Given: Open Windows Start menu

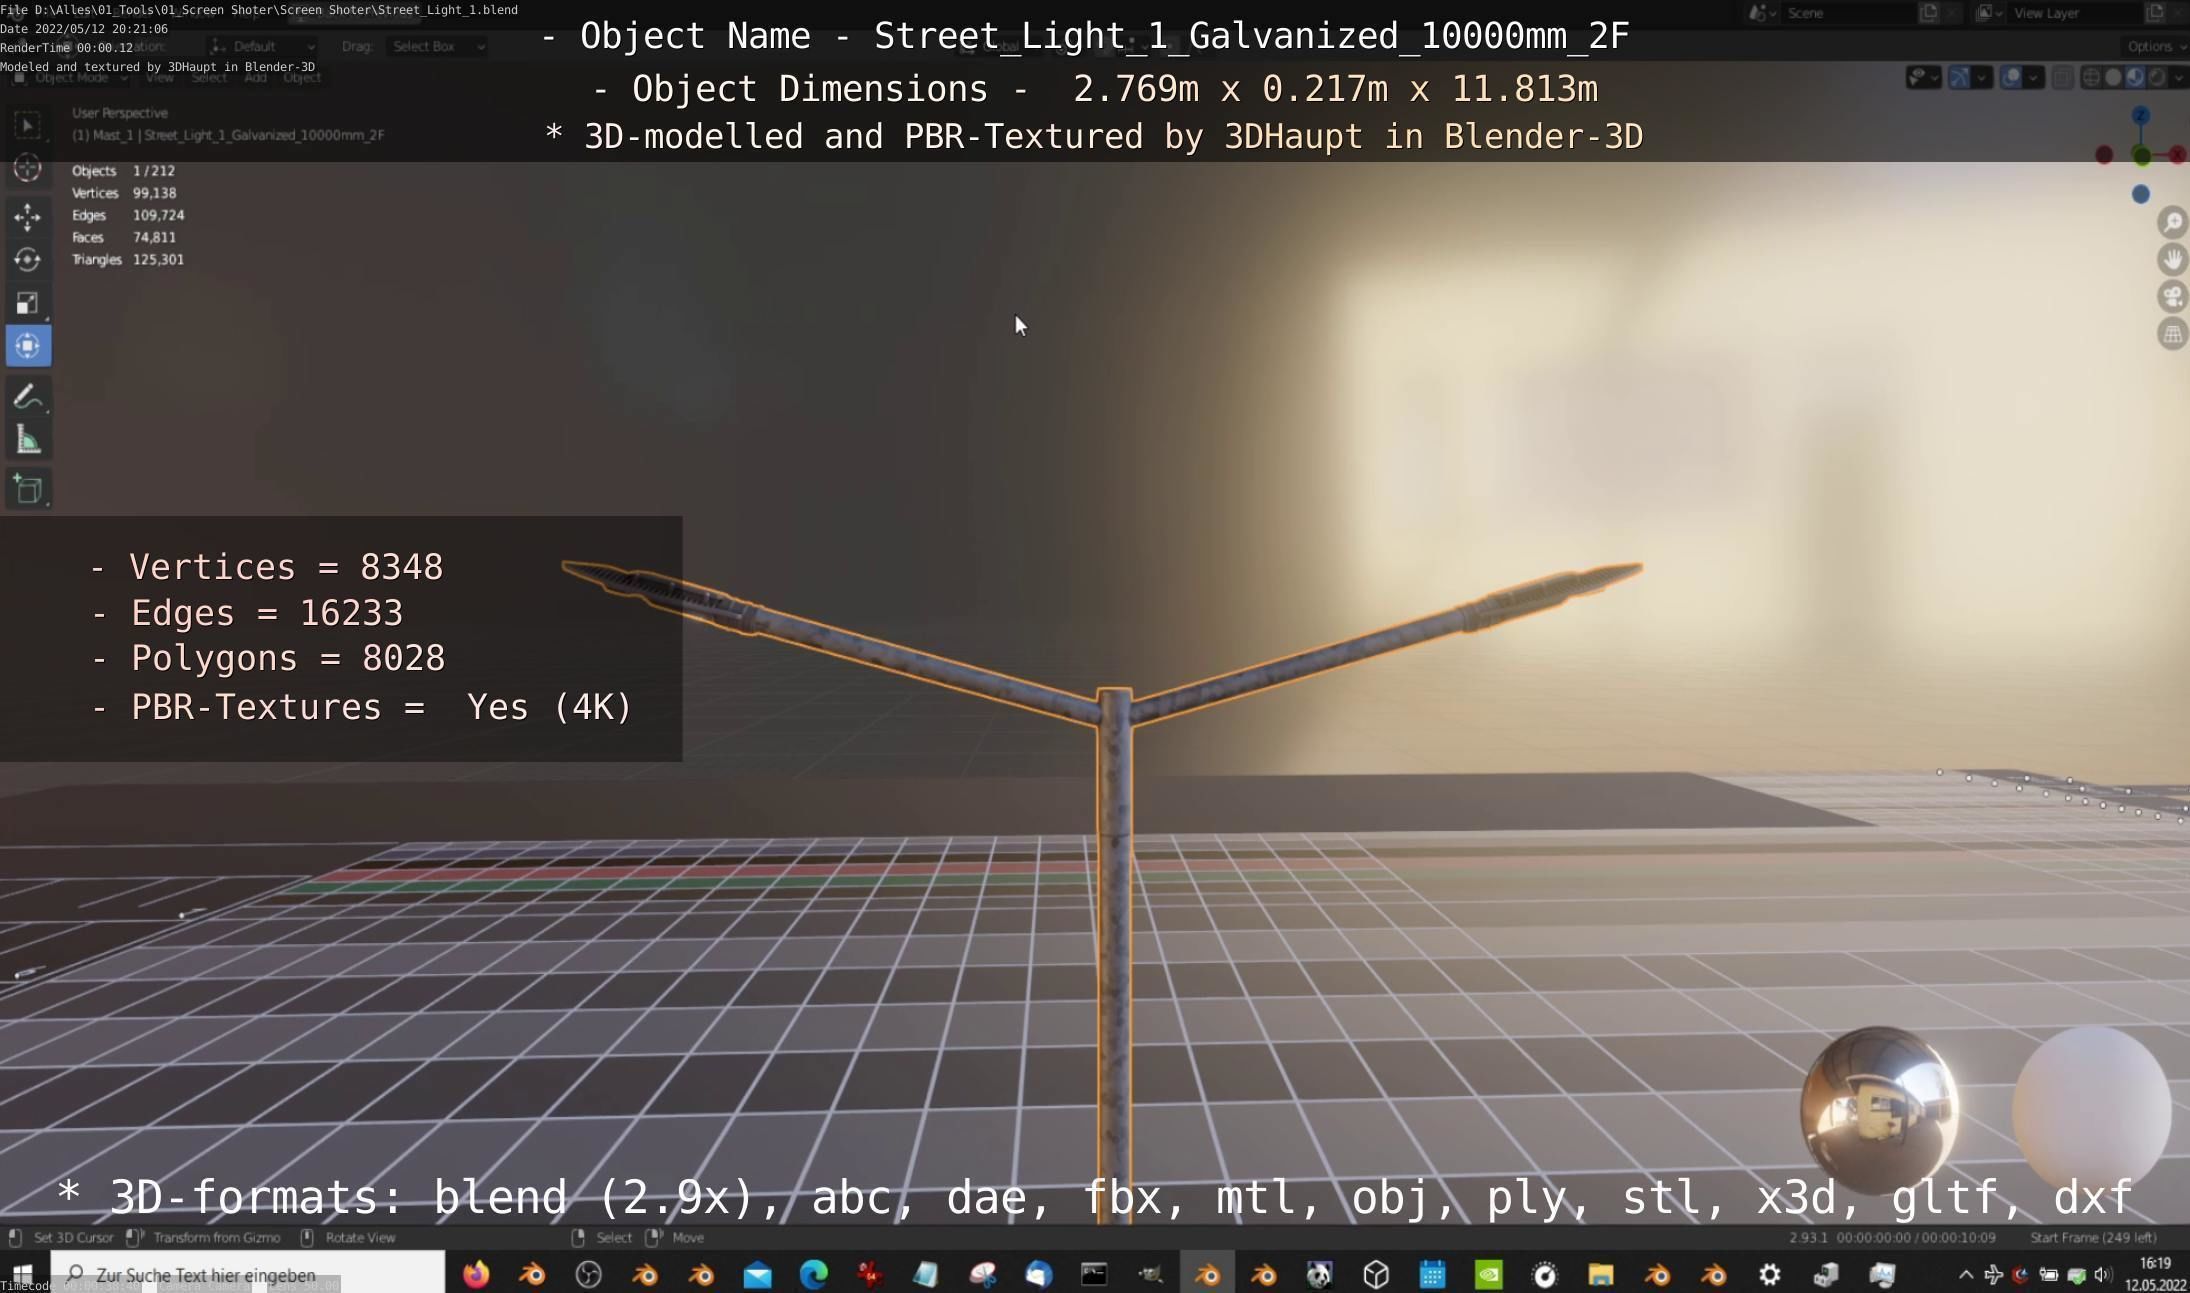Looking at the screenshot, I should (x=23, y=1274).
